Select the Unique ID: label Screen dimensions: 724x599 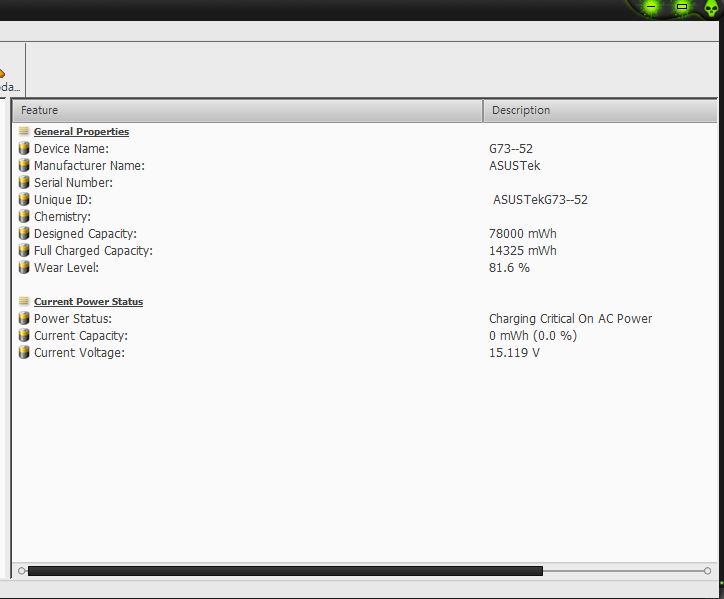[x=63, y=200]
